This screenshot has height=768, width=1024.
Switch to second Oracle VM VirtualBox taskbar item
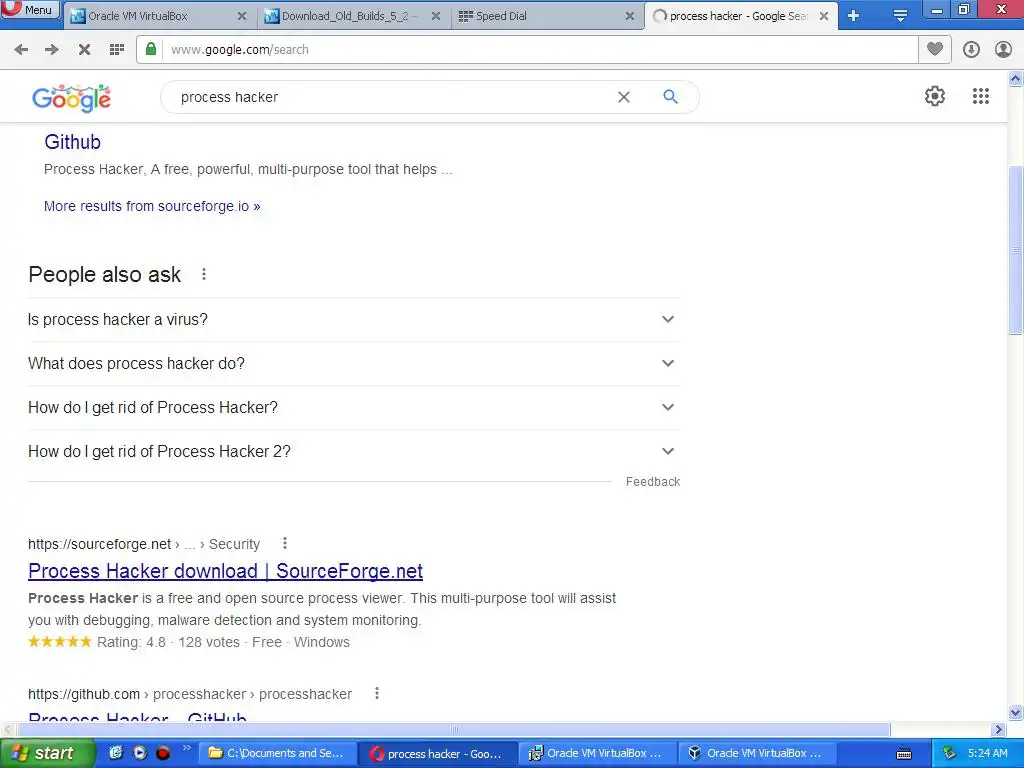758,754
